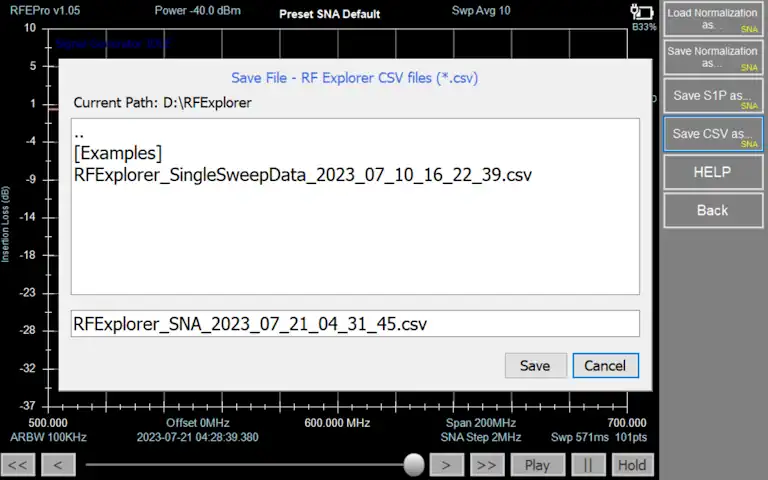Image resolution: width=768 pixels, height=480 pixels.
Task: Select RFExplorer_SingleSweepData csv file in list
Action: [x=302, y=174]
